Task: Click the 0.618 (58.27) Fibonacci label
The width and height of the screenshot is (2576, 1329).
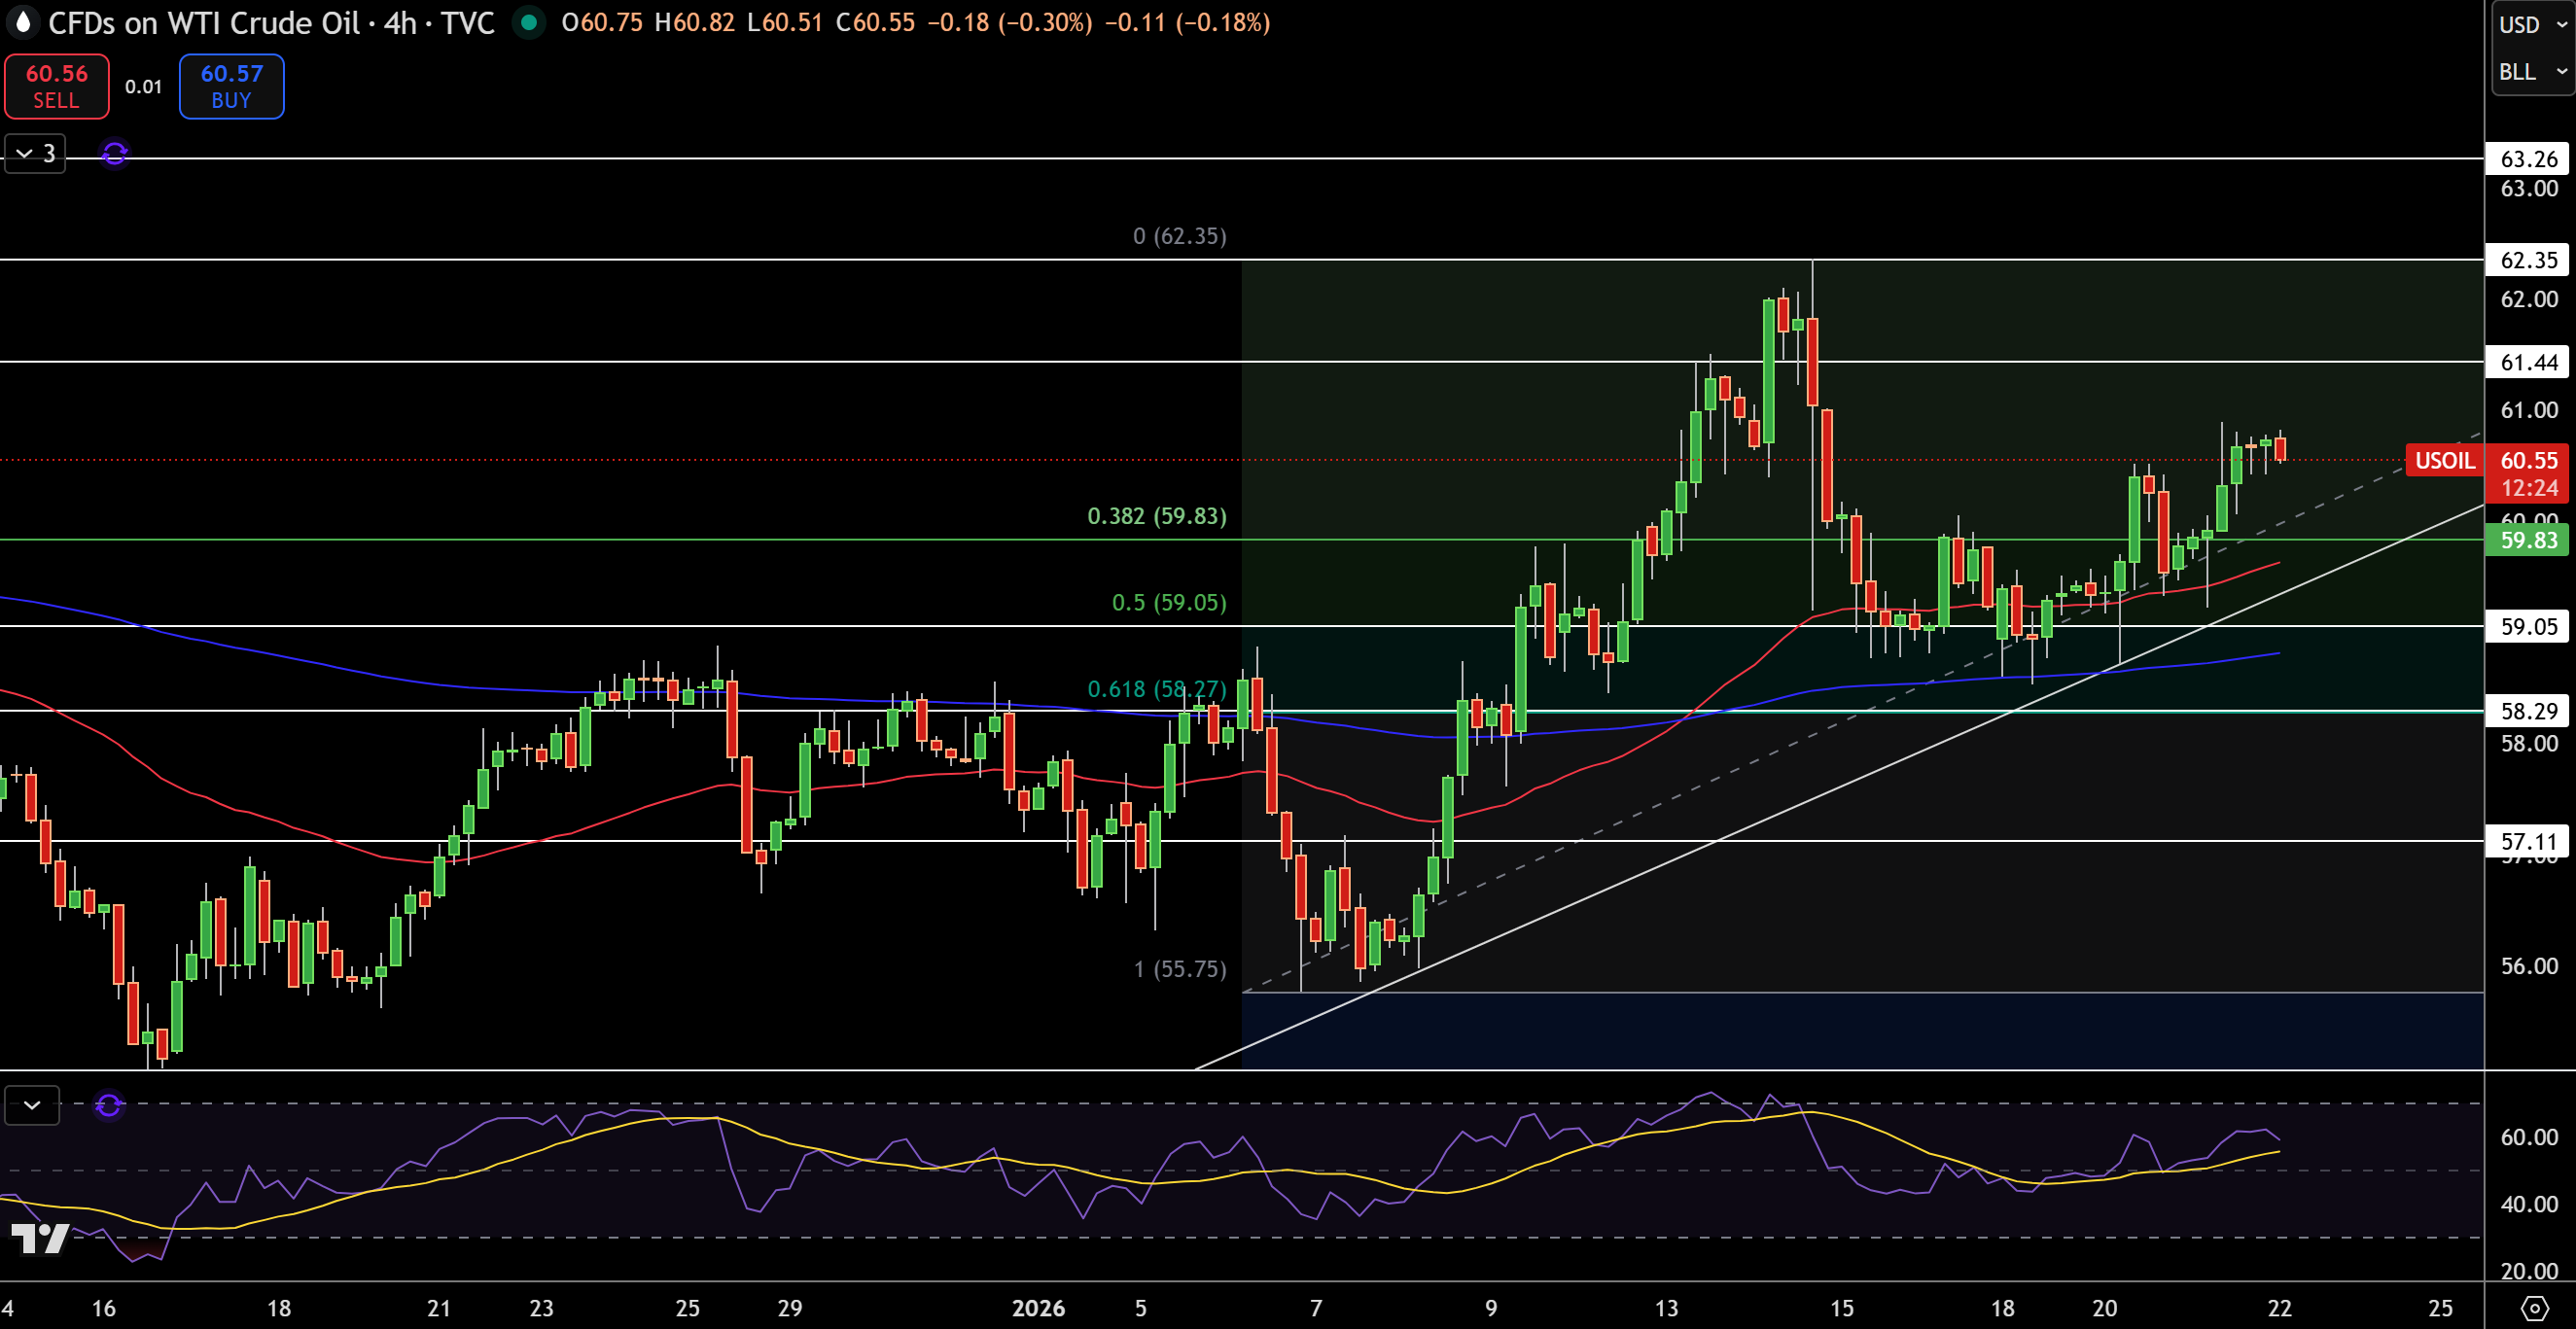Action: click(x=1156, y=689)
